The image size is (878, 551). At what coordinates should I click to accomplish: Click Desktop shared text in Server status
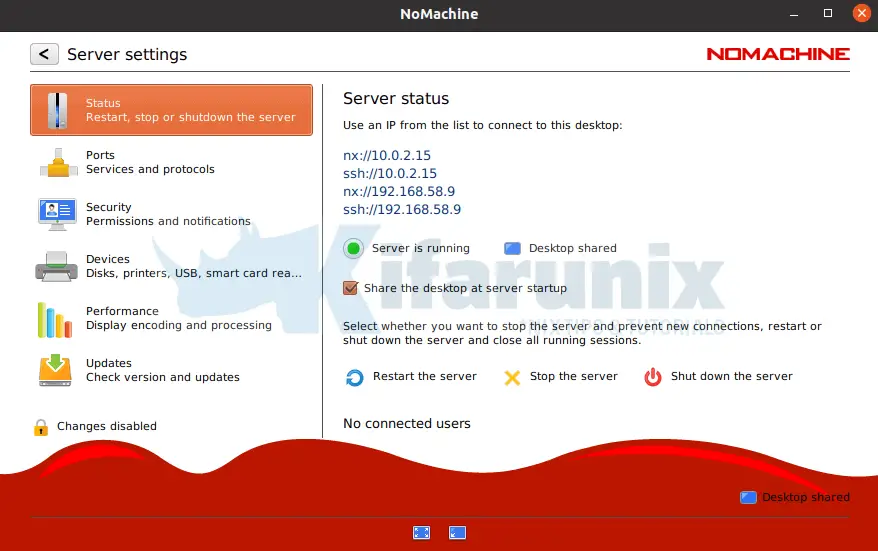[x=573, y=248]
